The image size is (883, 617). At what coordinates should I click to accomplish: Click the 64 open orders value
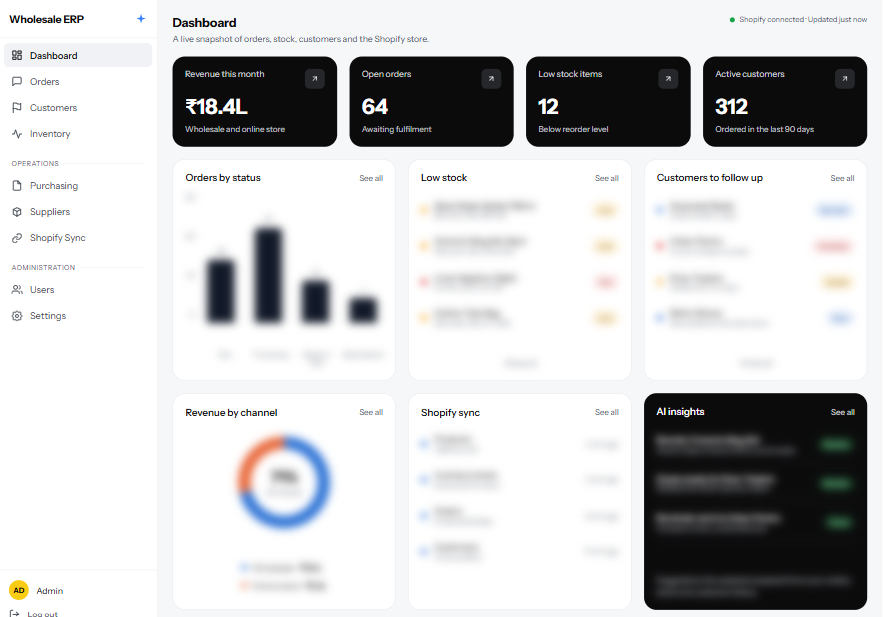pyautogui.click(x=374, y=106)
